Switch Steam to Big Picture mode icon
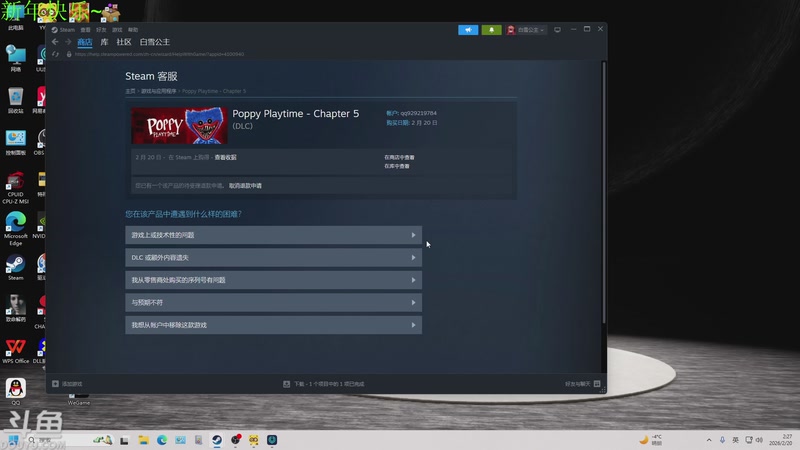The height and width of the screenshot is (450, 800). [x=557, y=30]
